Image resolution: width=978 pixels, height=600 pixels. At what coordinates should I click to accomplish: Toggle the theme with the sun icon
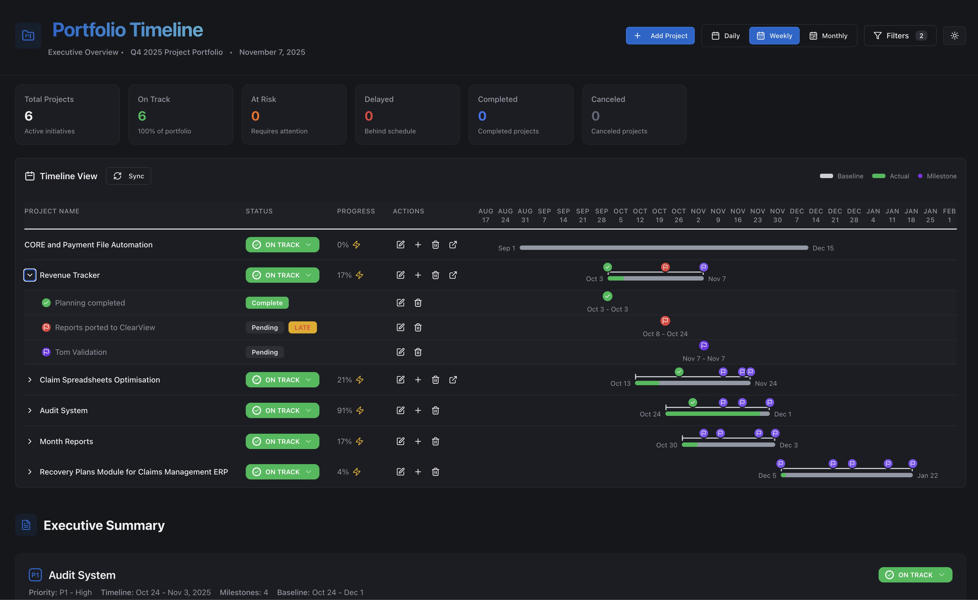tap(954, 36)
